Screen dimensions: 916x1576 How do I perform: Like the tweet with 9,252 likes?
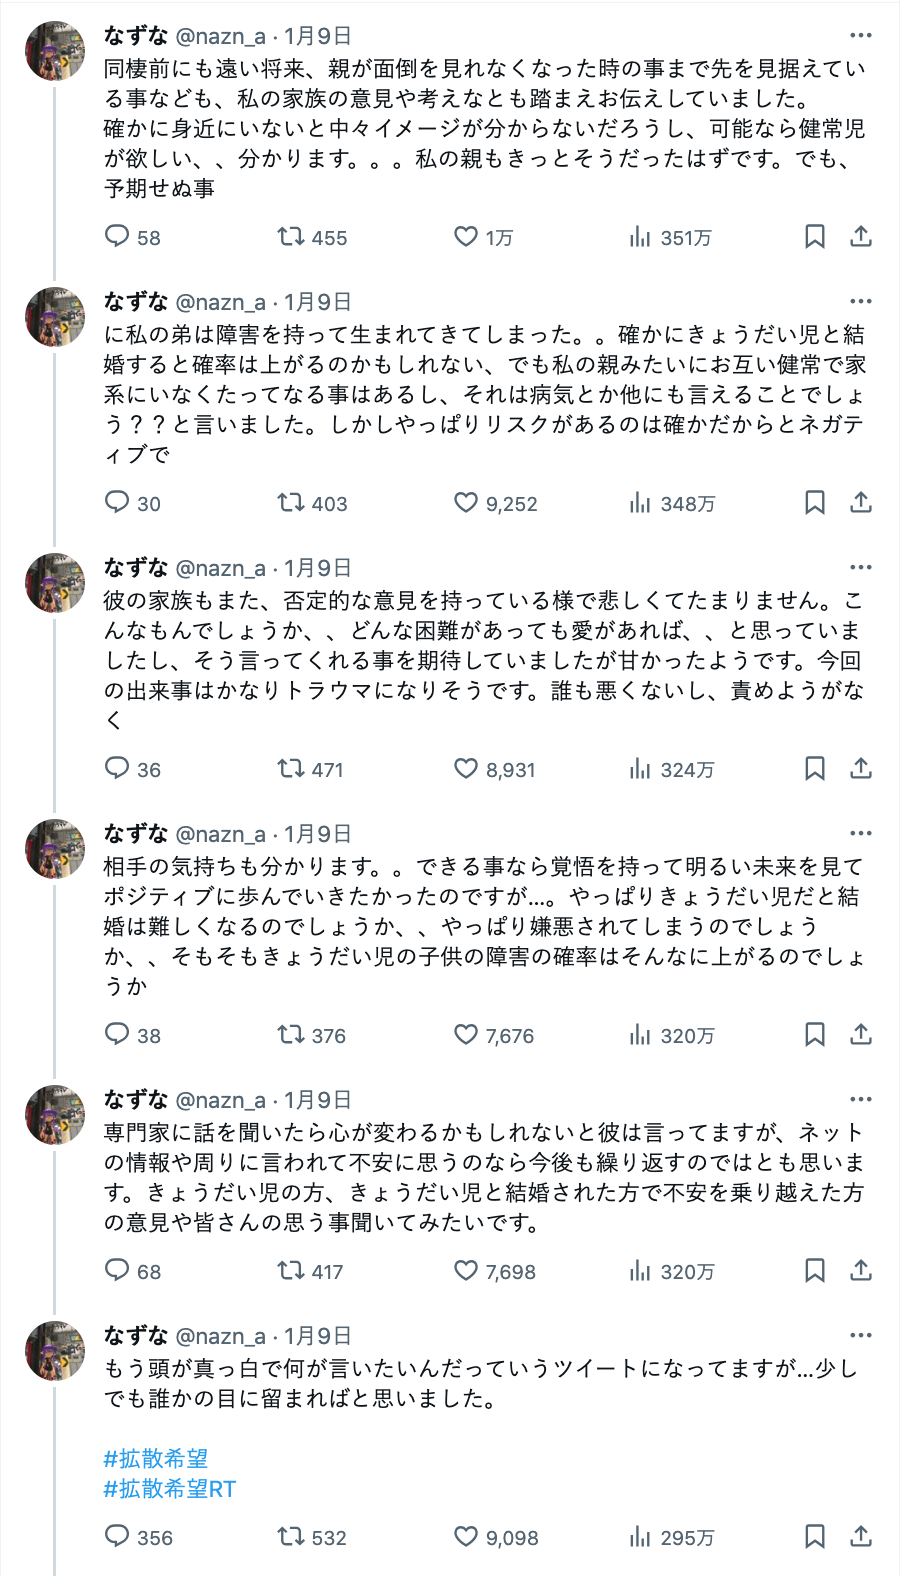(466, 504)
